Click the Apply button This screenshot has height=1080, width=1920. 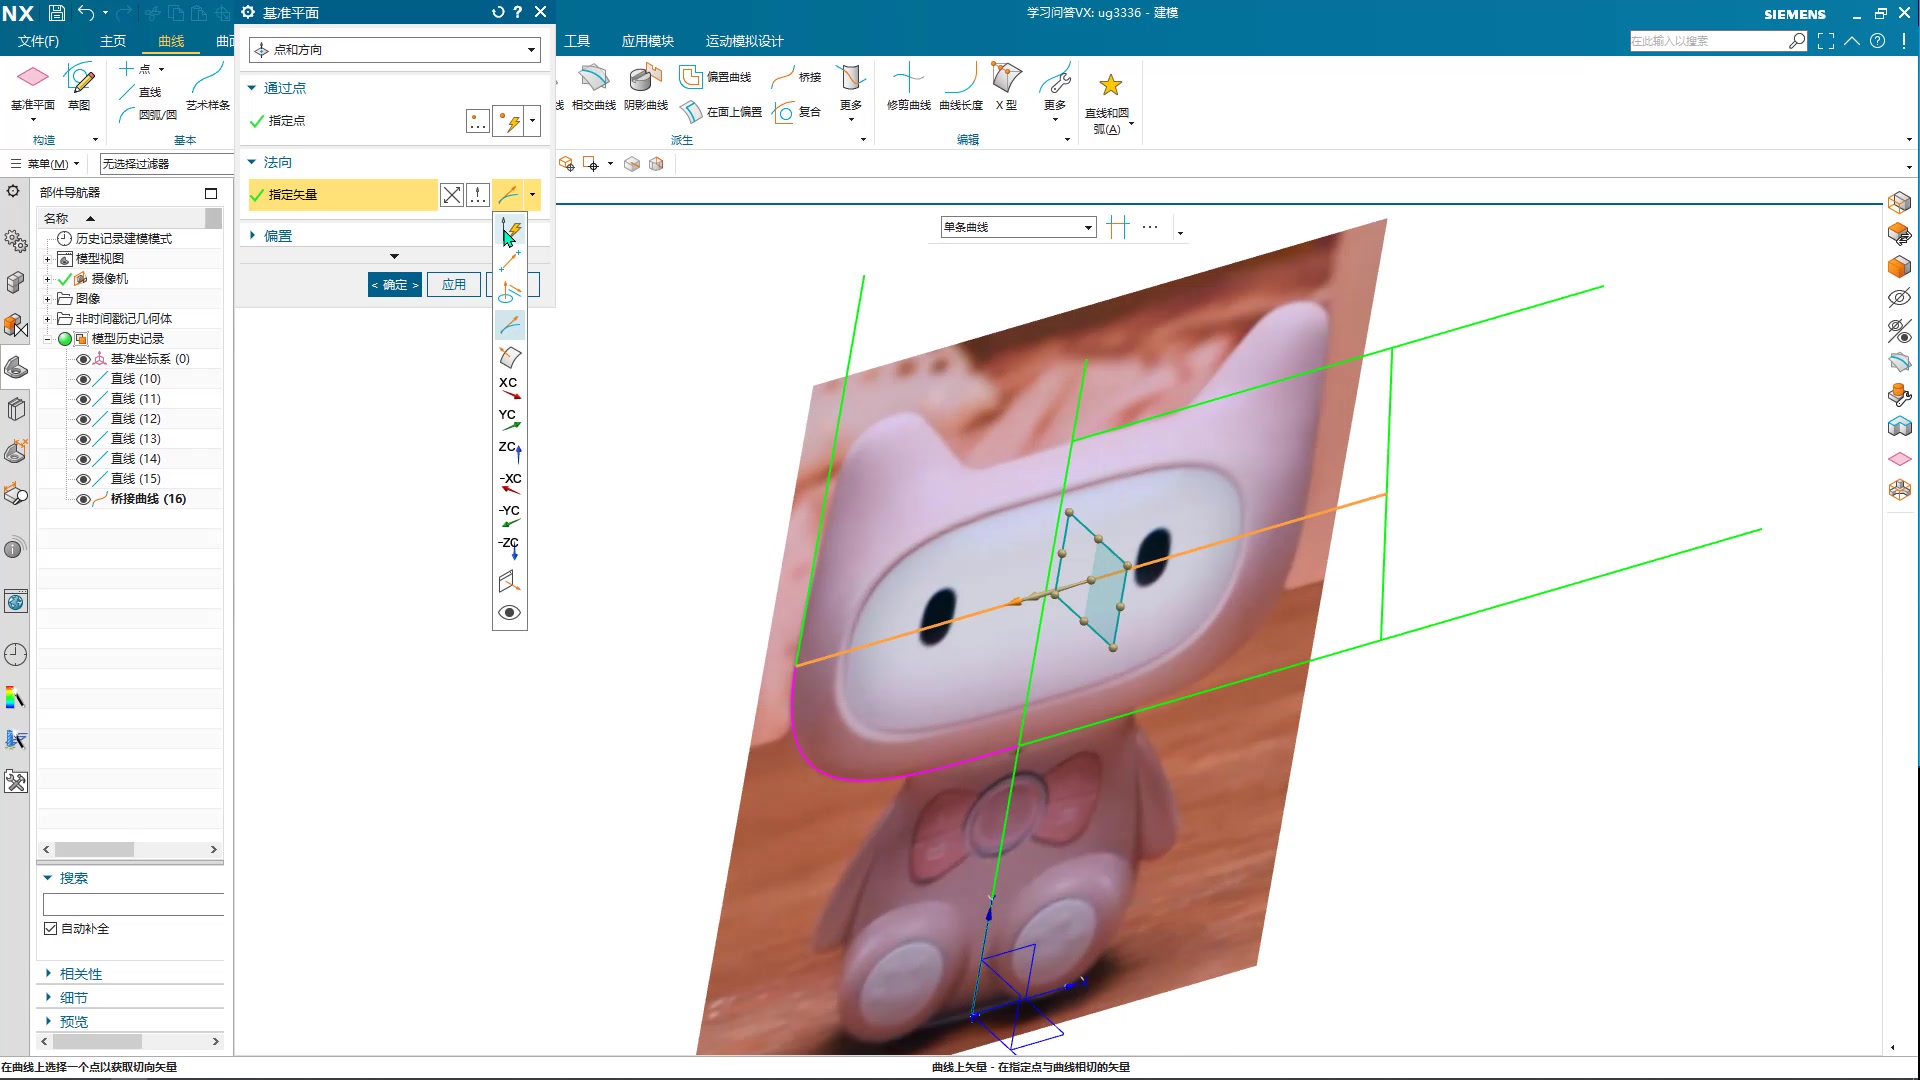(453, 285)
